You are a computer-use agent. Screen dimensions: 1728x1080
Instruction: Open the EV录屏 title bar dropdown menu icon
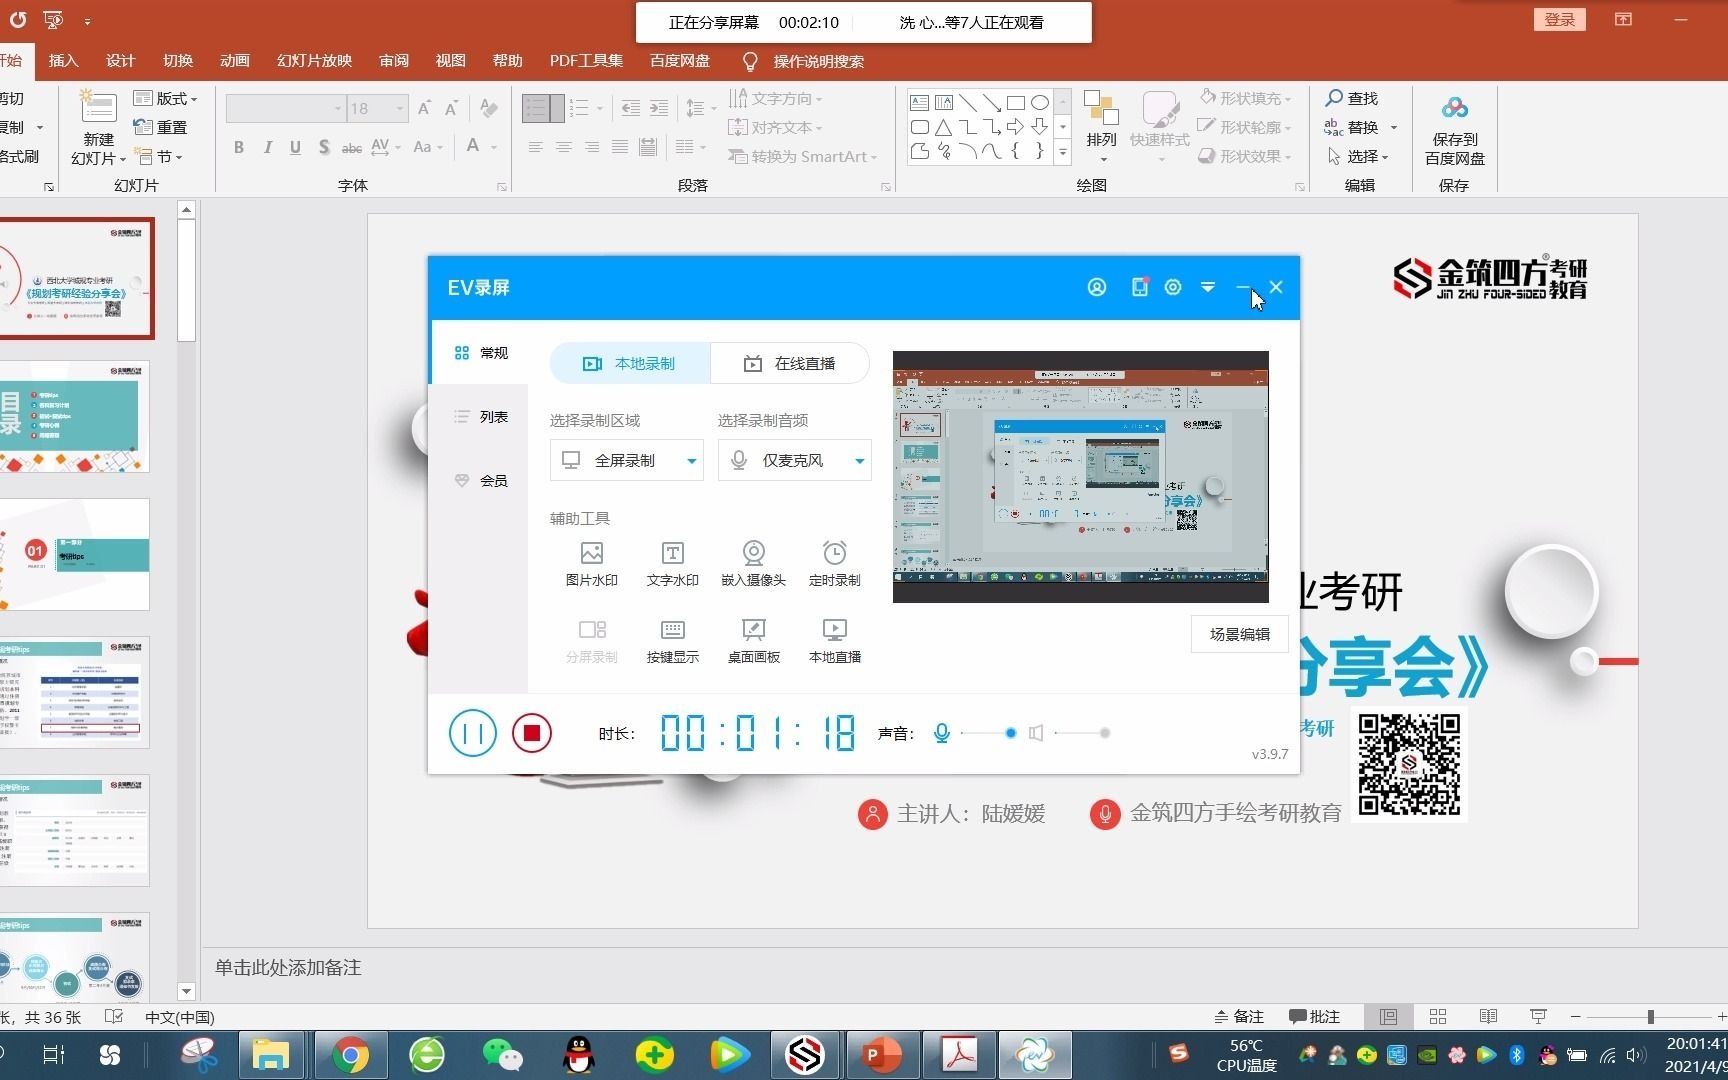[1208, 287]
